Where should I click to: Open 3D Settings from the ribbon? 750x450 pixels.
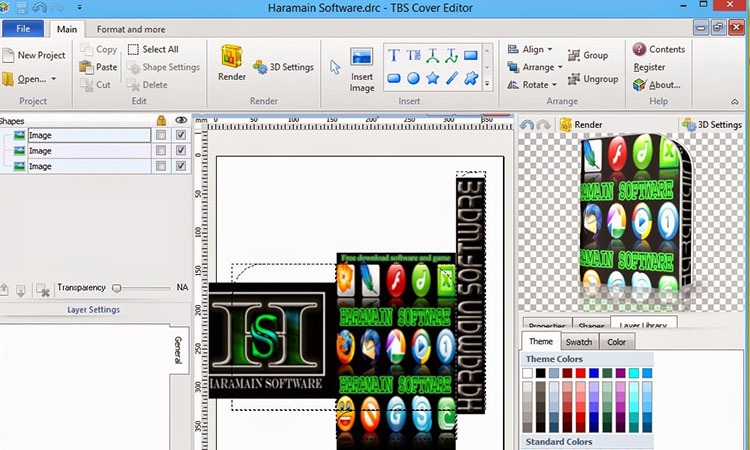point(283,67)
